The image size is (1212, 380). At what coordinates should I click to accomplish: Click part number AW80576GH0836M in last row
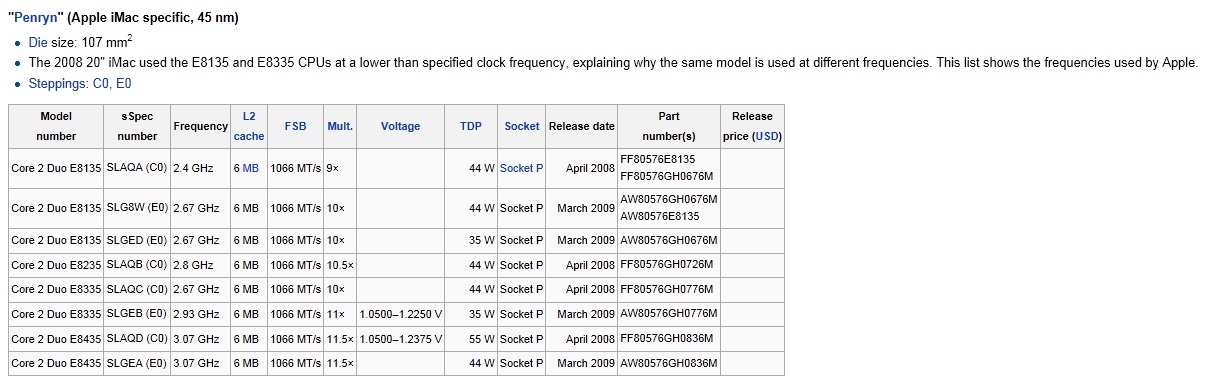pos(666,362)
